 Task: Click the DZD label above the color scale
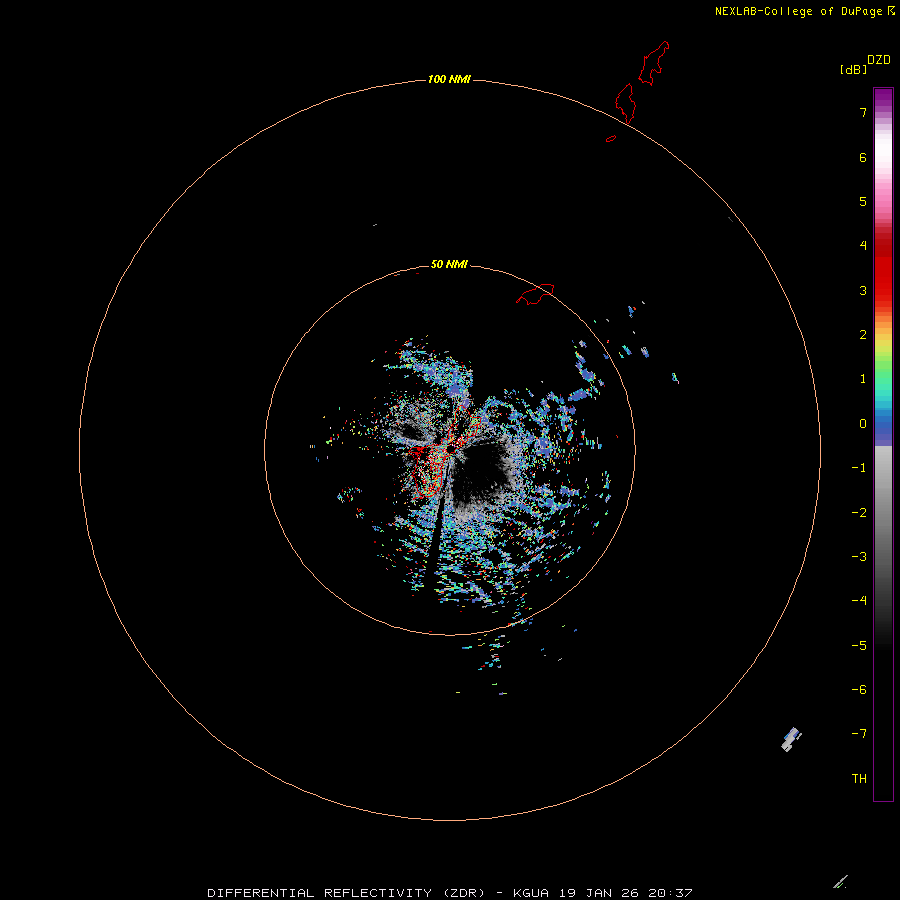(879, 60)
